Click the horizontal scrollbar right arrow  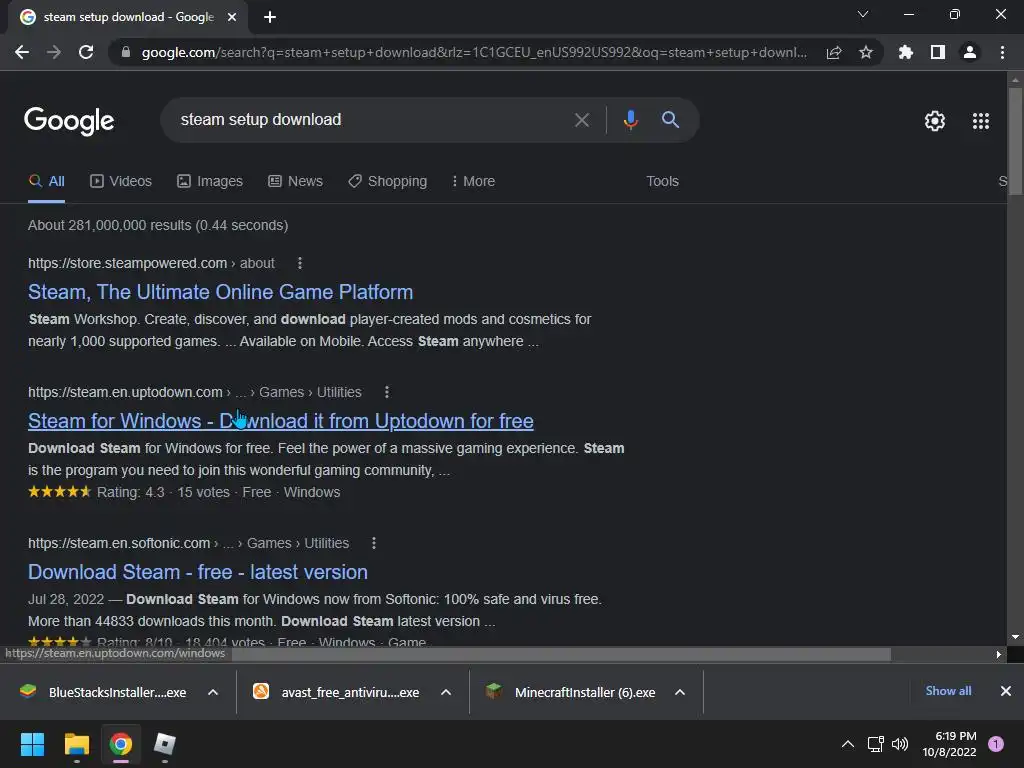[x=999, y=654]
